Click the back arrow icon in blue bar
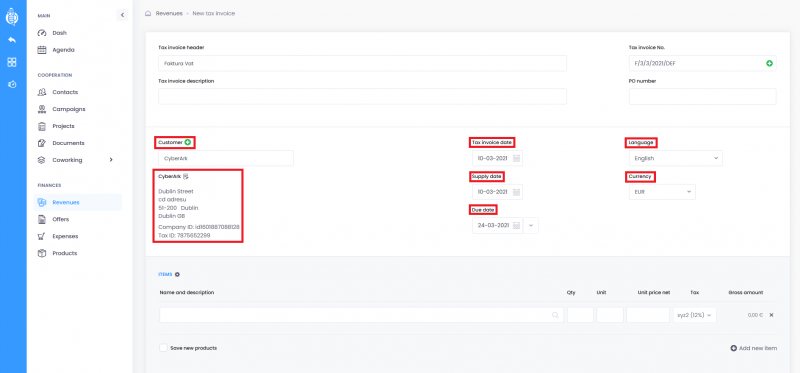Screen dimensions: 800x373 pyautogui.click(x=12, y=40)
